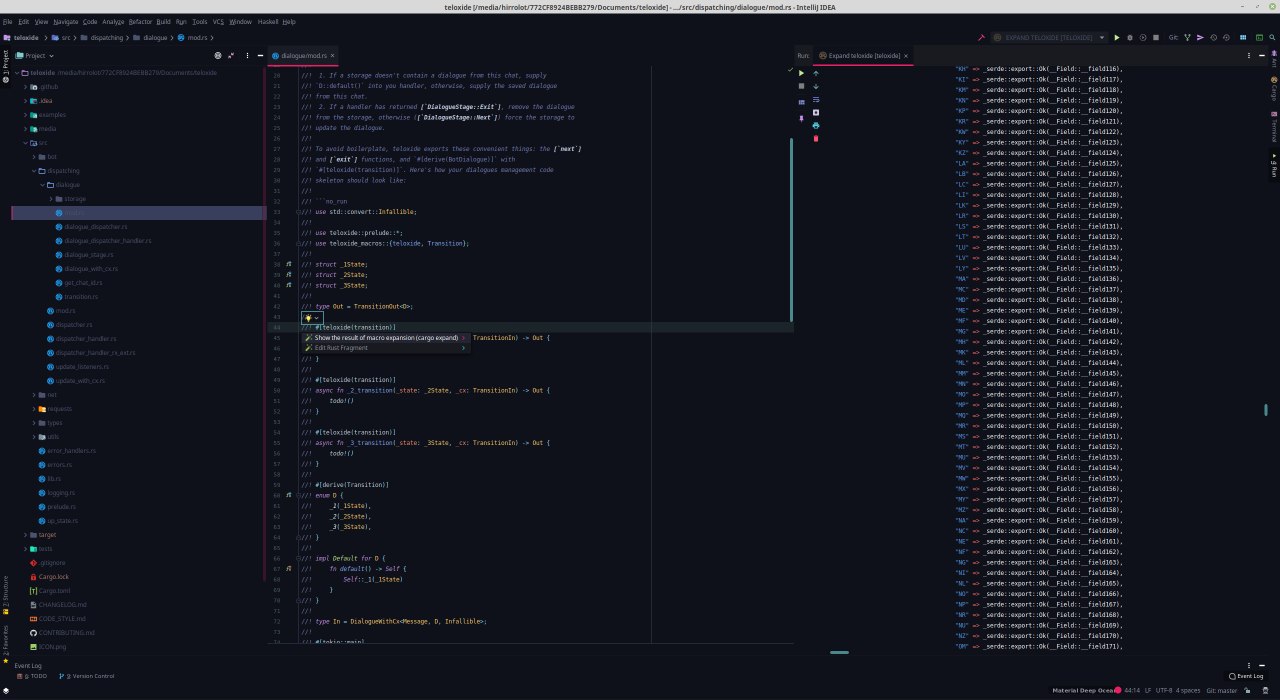Expand the target folder
1280x700 pixels.
pos(26,535)
